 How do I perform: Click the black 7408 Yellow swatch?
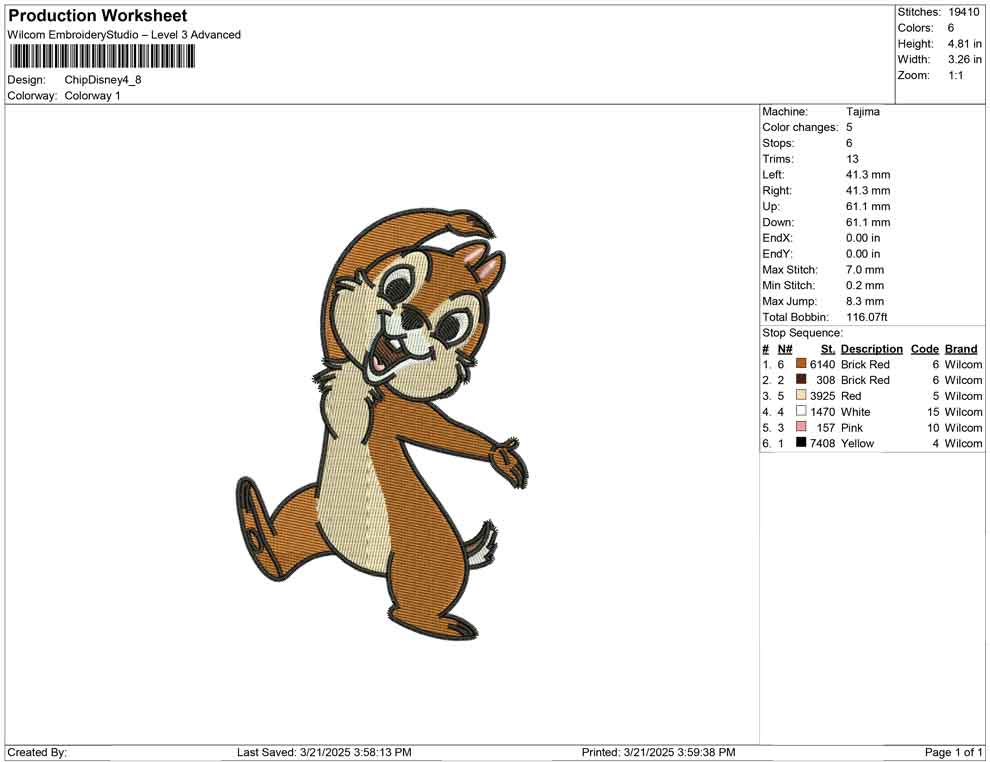(801, 443)
